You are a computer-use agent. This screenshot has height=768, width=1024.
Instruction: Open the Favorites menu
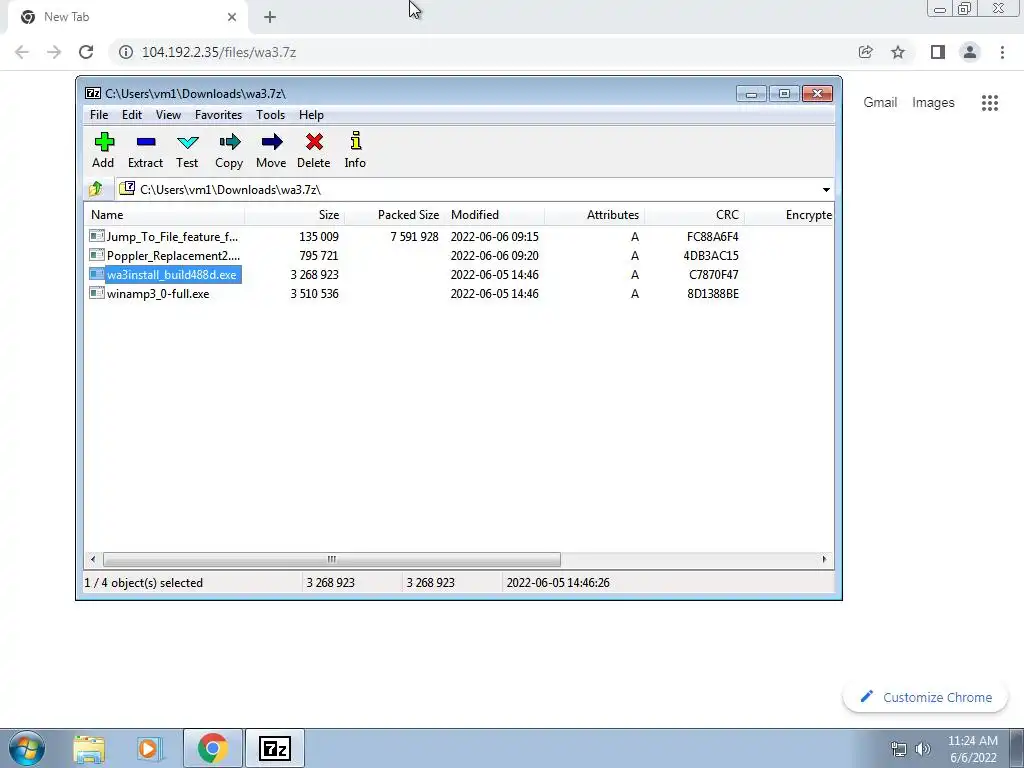point(218,115)
